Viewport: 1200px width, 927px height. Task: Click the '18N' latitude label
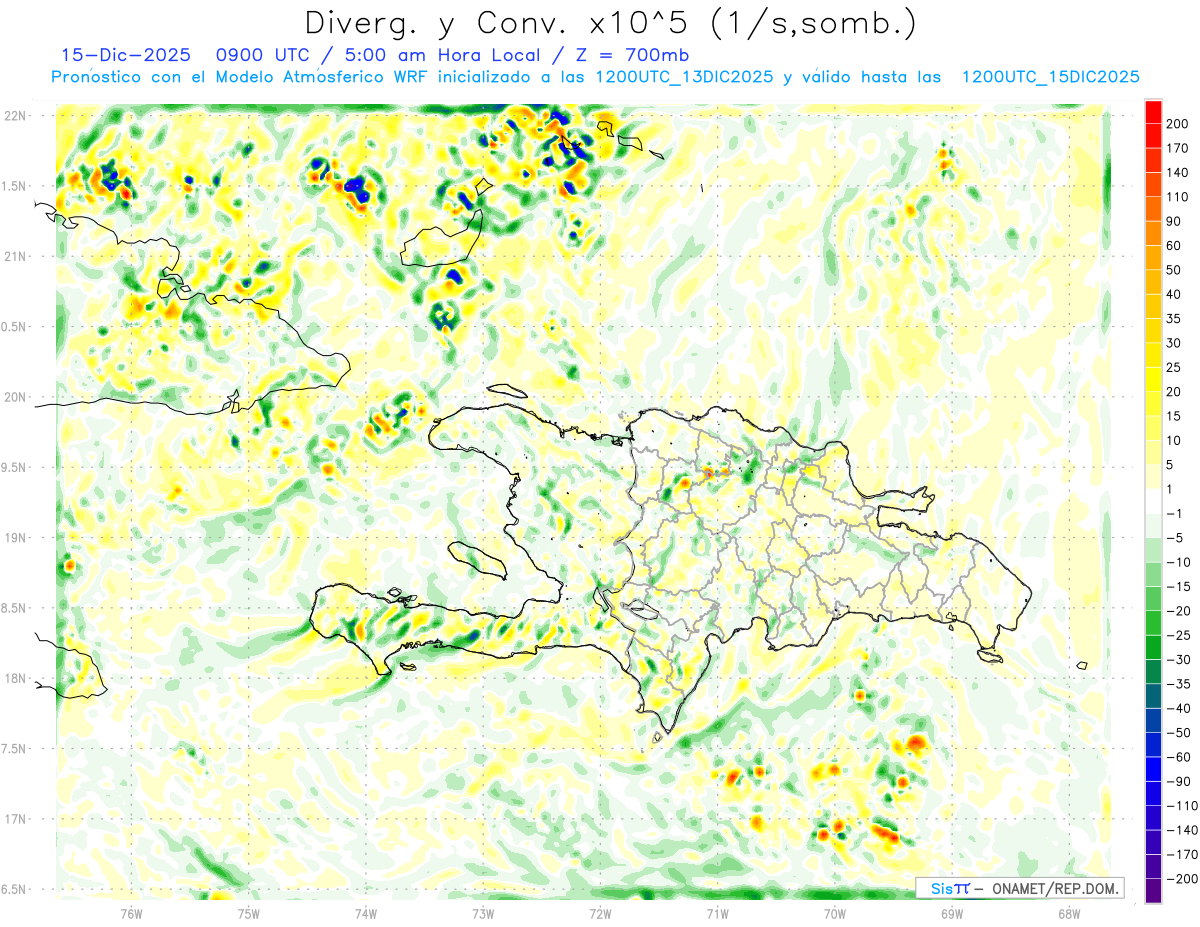click(x=15, y=679)
